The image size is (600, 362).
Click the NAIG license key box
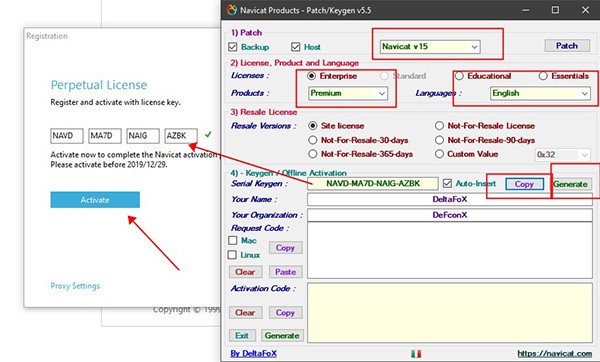tap(143, 136)
